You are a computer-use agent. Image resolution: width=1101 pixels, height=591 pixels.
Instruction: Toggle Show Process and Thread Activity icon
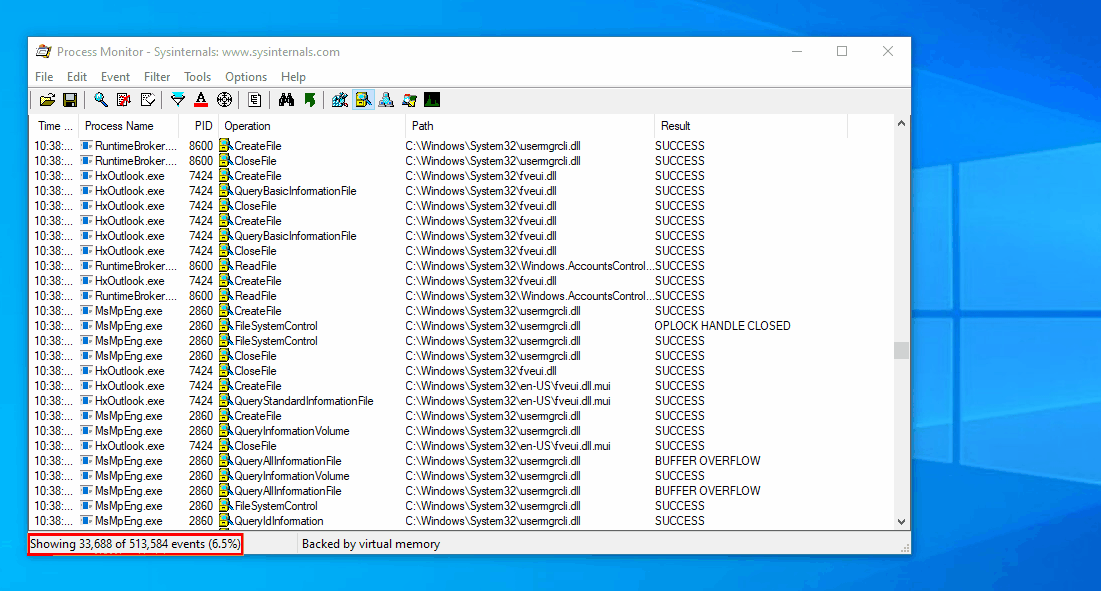pos(409,100)
